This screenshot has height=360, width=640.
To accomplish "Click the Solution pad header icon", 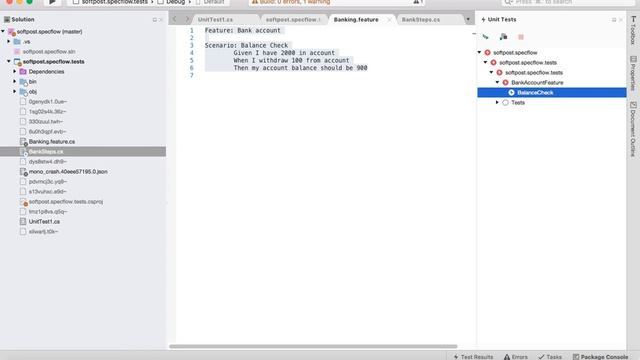I will tap(7, 19).
